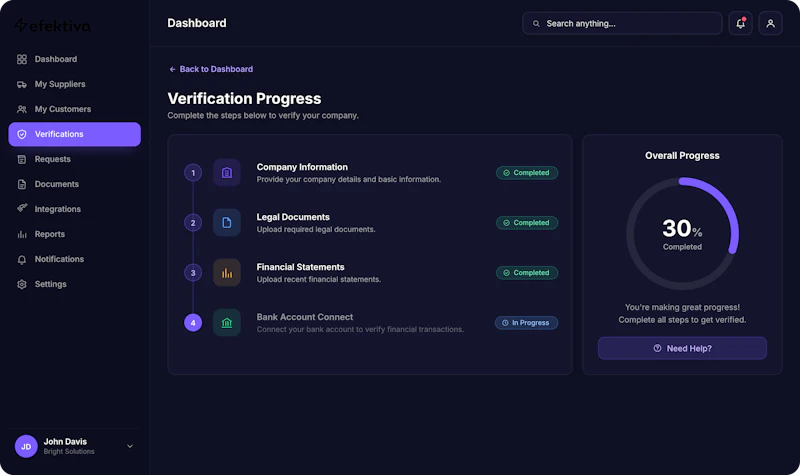Open the Documents menu item

click(x=74, y=184)
